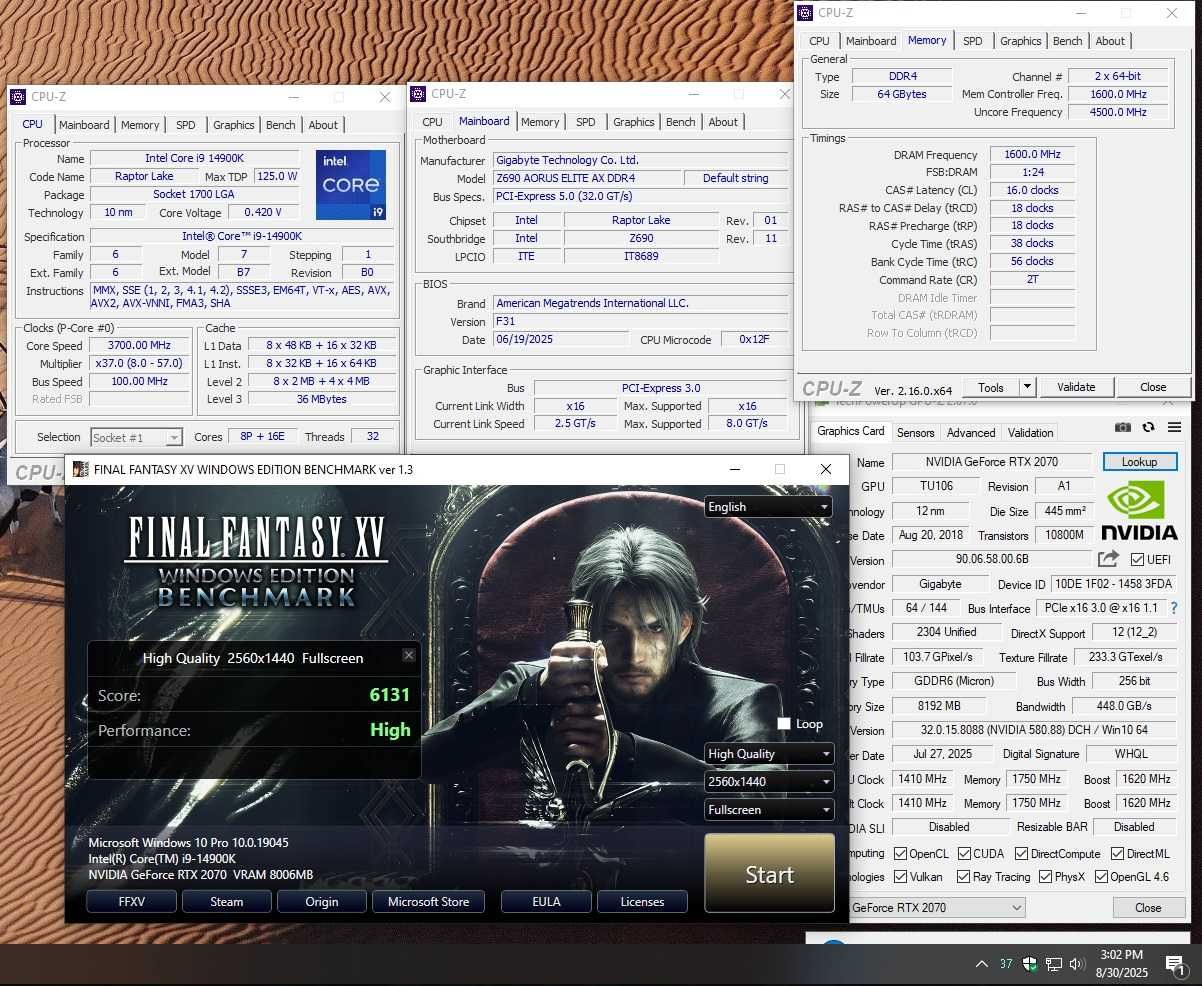The width and height of the screenshot is (1202, 986).
Task: Click the GPU-Z refresh icon
Action: (1148, 427)
